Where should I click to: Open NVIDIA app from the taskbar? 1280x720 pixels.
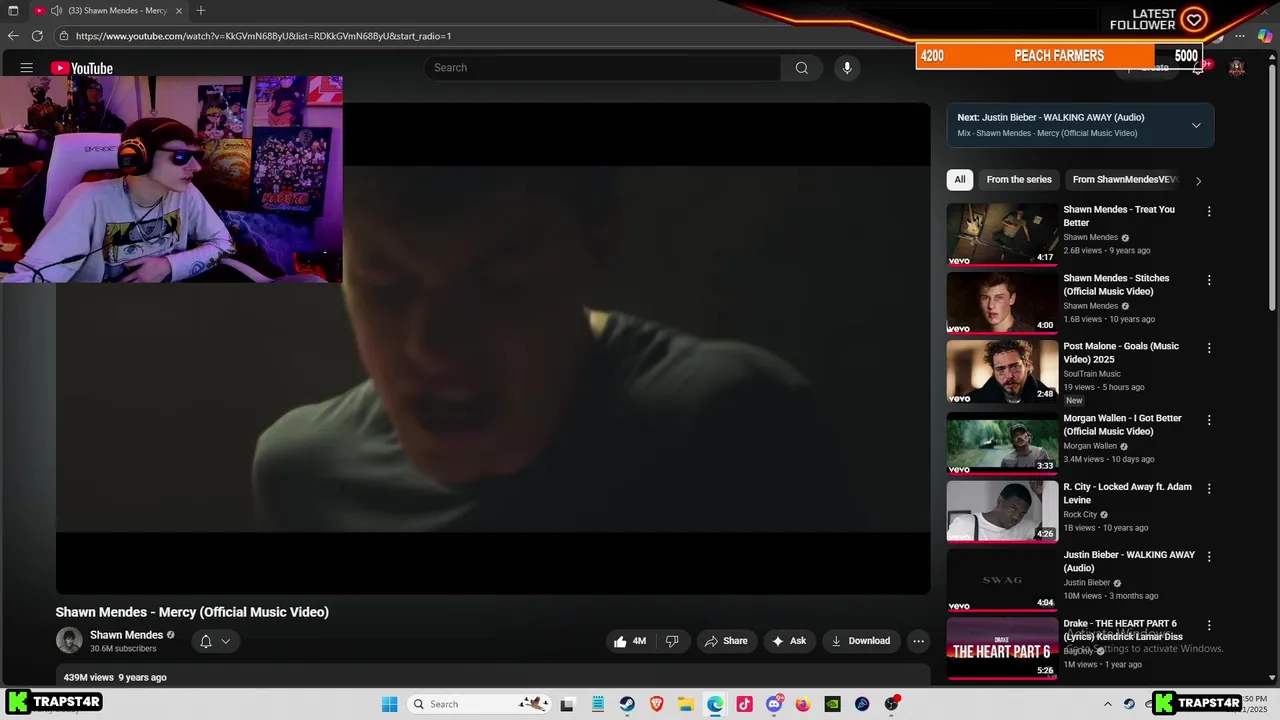pyautogui.click(x=832, y=704)
